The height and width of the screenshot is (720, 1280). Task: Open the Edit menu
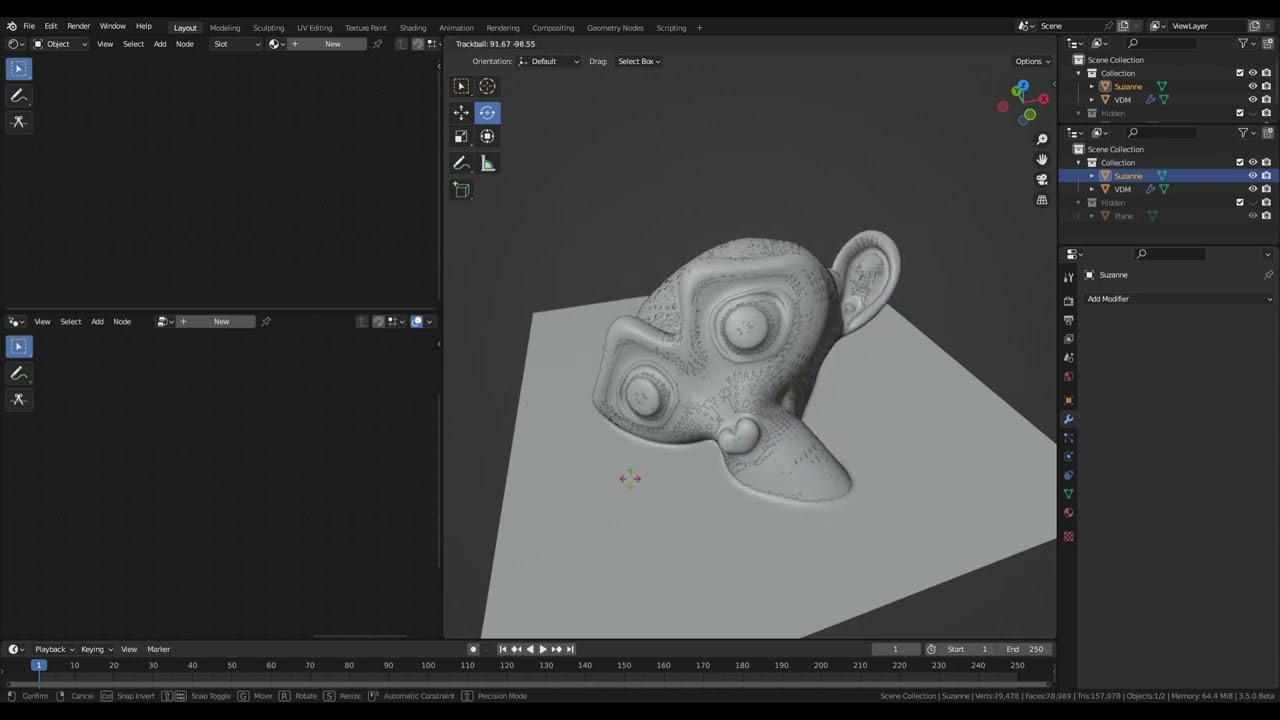click(x=50, y=26)
